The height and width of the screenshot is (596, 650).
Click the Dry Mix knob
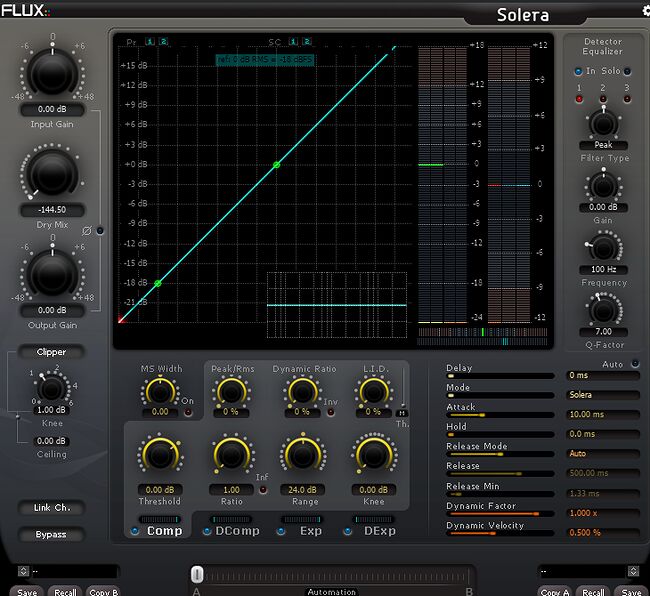click(52, 173)
